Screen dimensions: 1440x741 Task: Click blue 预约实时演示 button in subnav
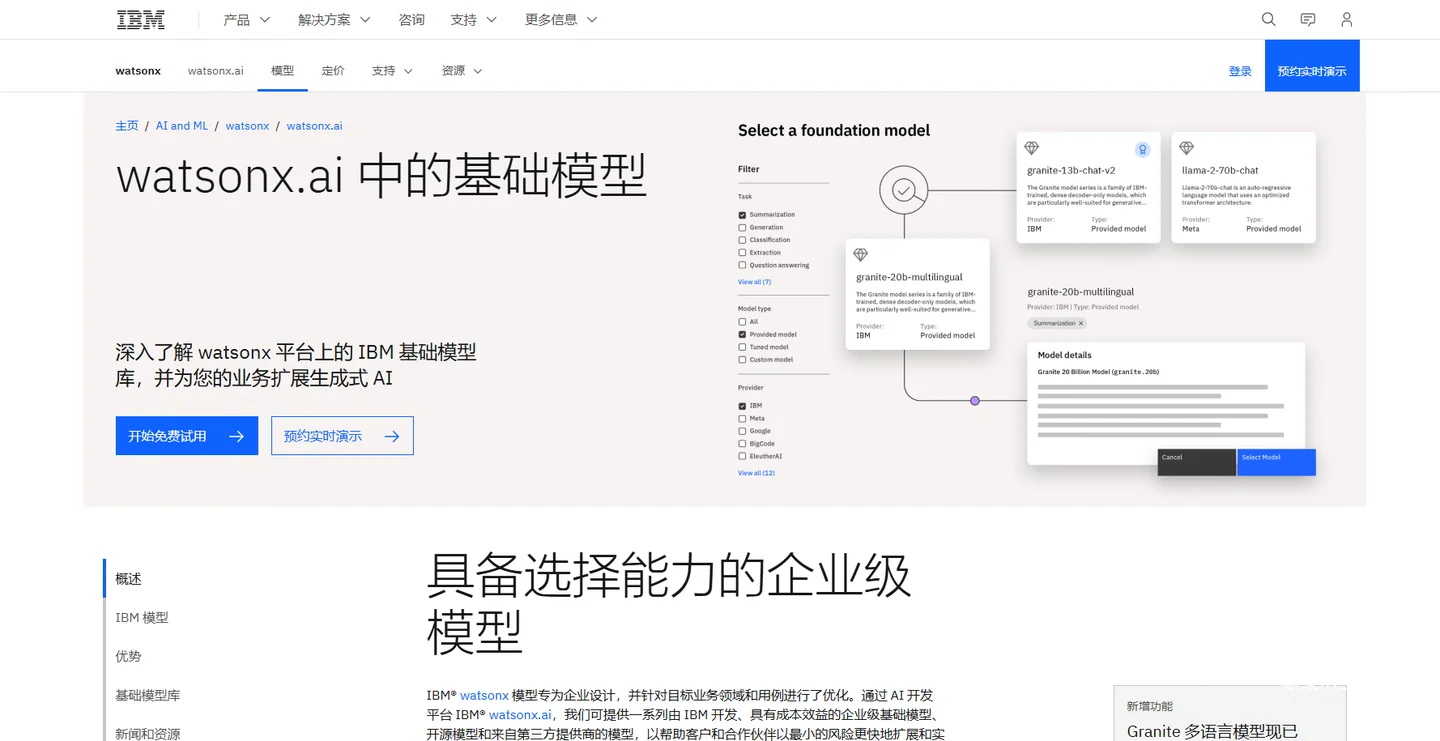(1312, 66)
